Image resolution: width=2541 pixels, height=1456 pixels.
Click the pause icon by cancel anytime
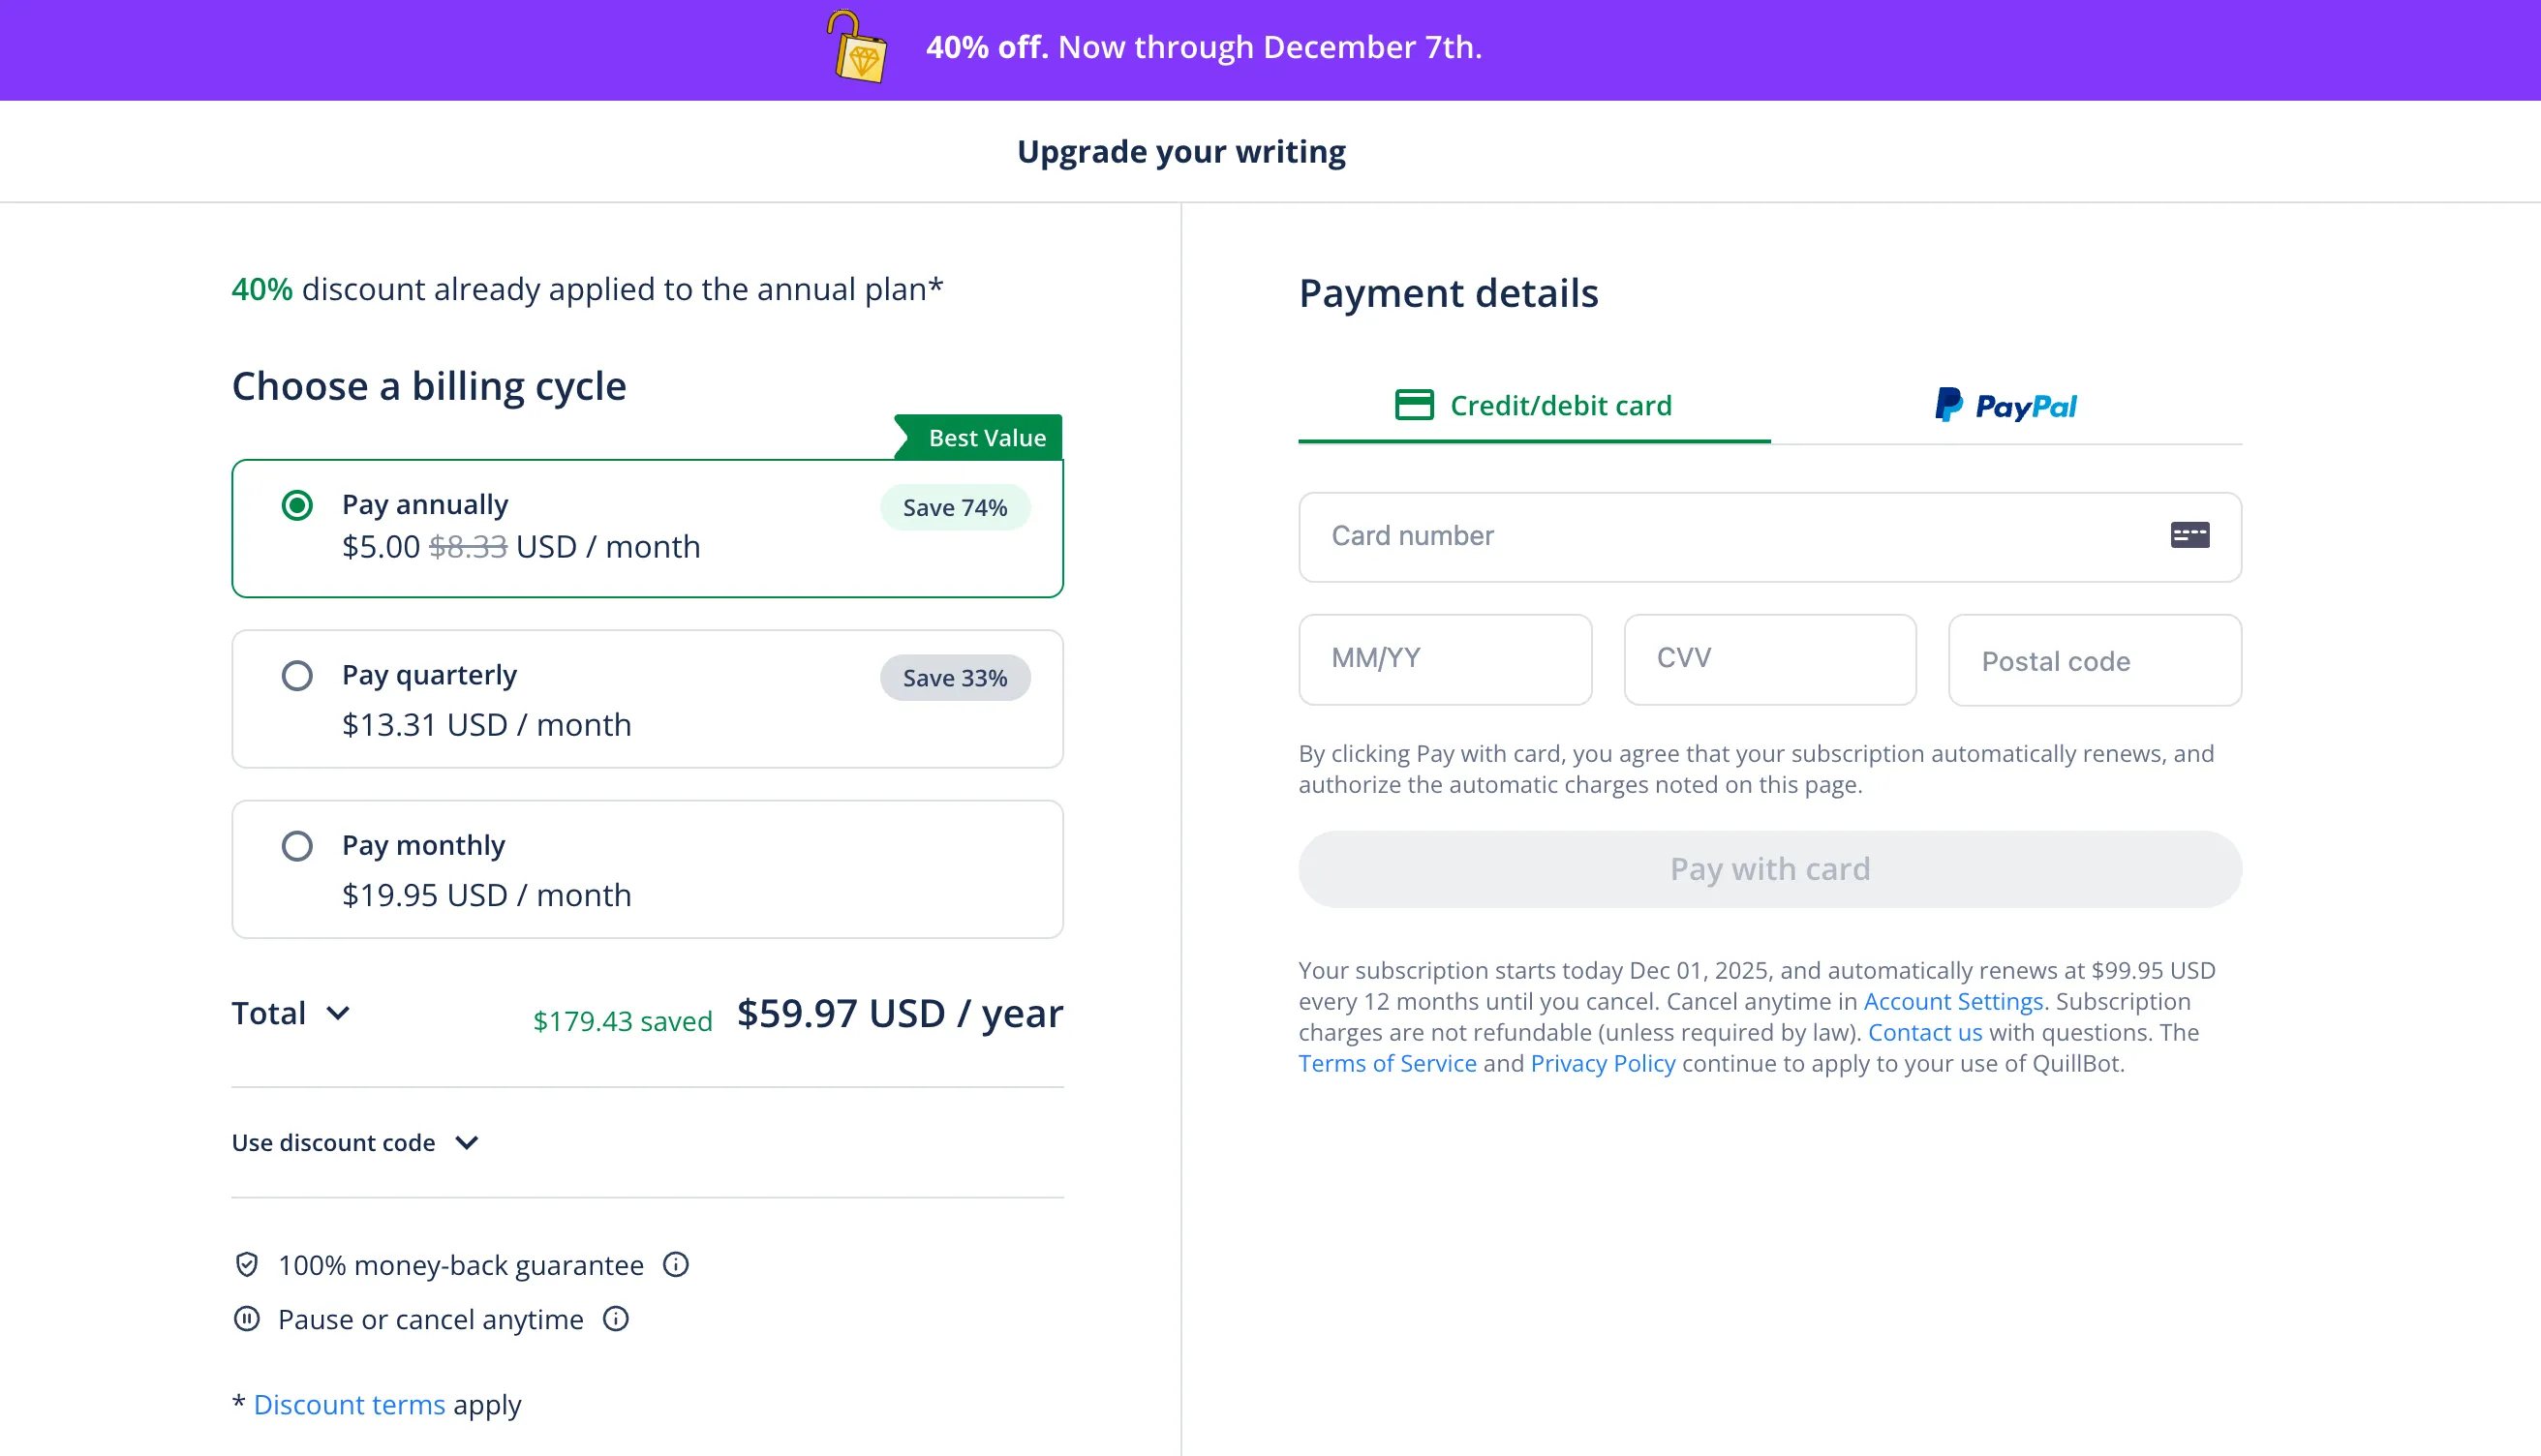pyautogui.click(x=246, y=1319)
